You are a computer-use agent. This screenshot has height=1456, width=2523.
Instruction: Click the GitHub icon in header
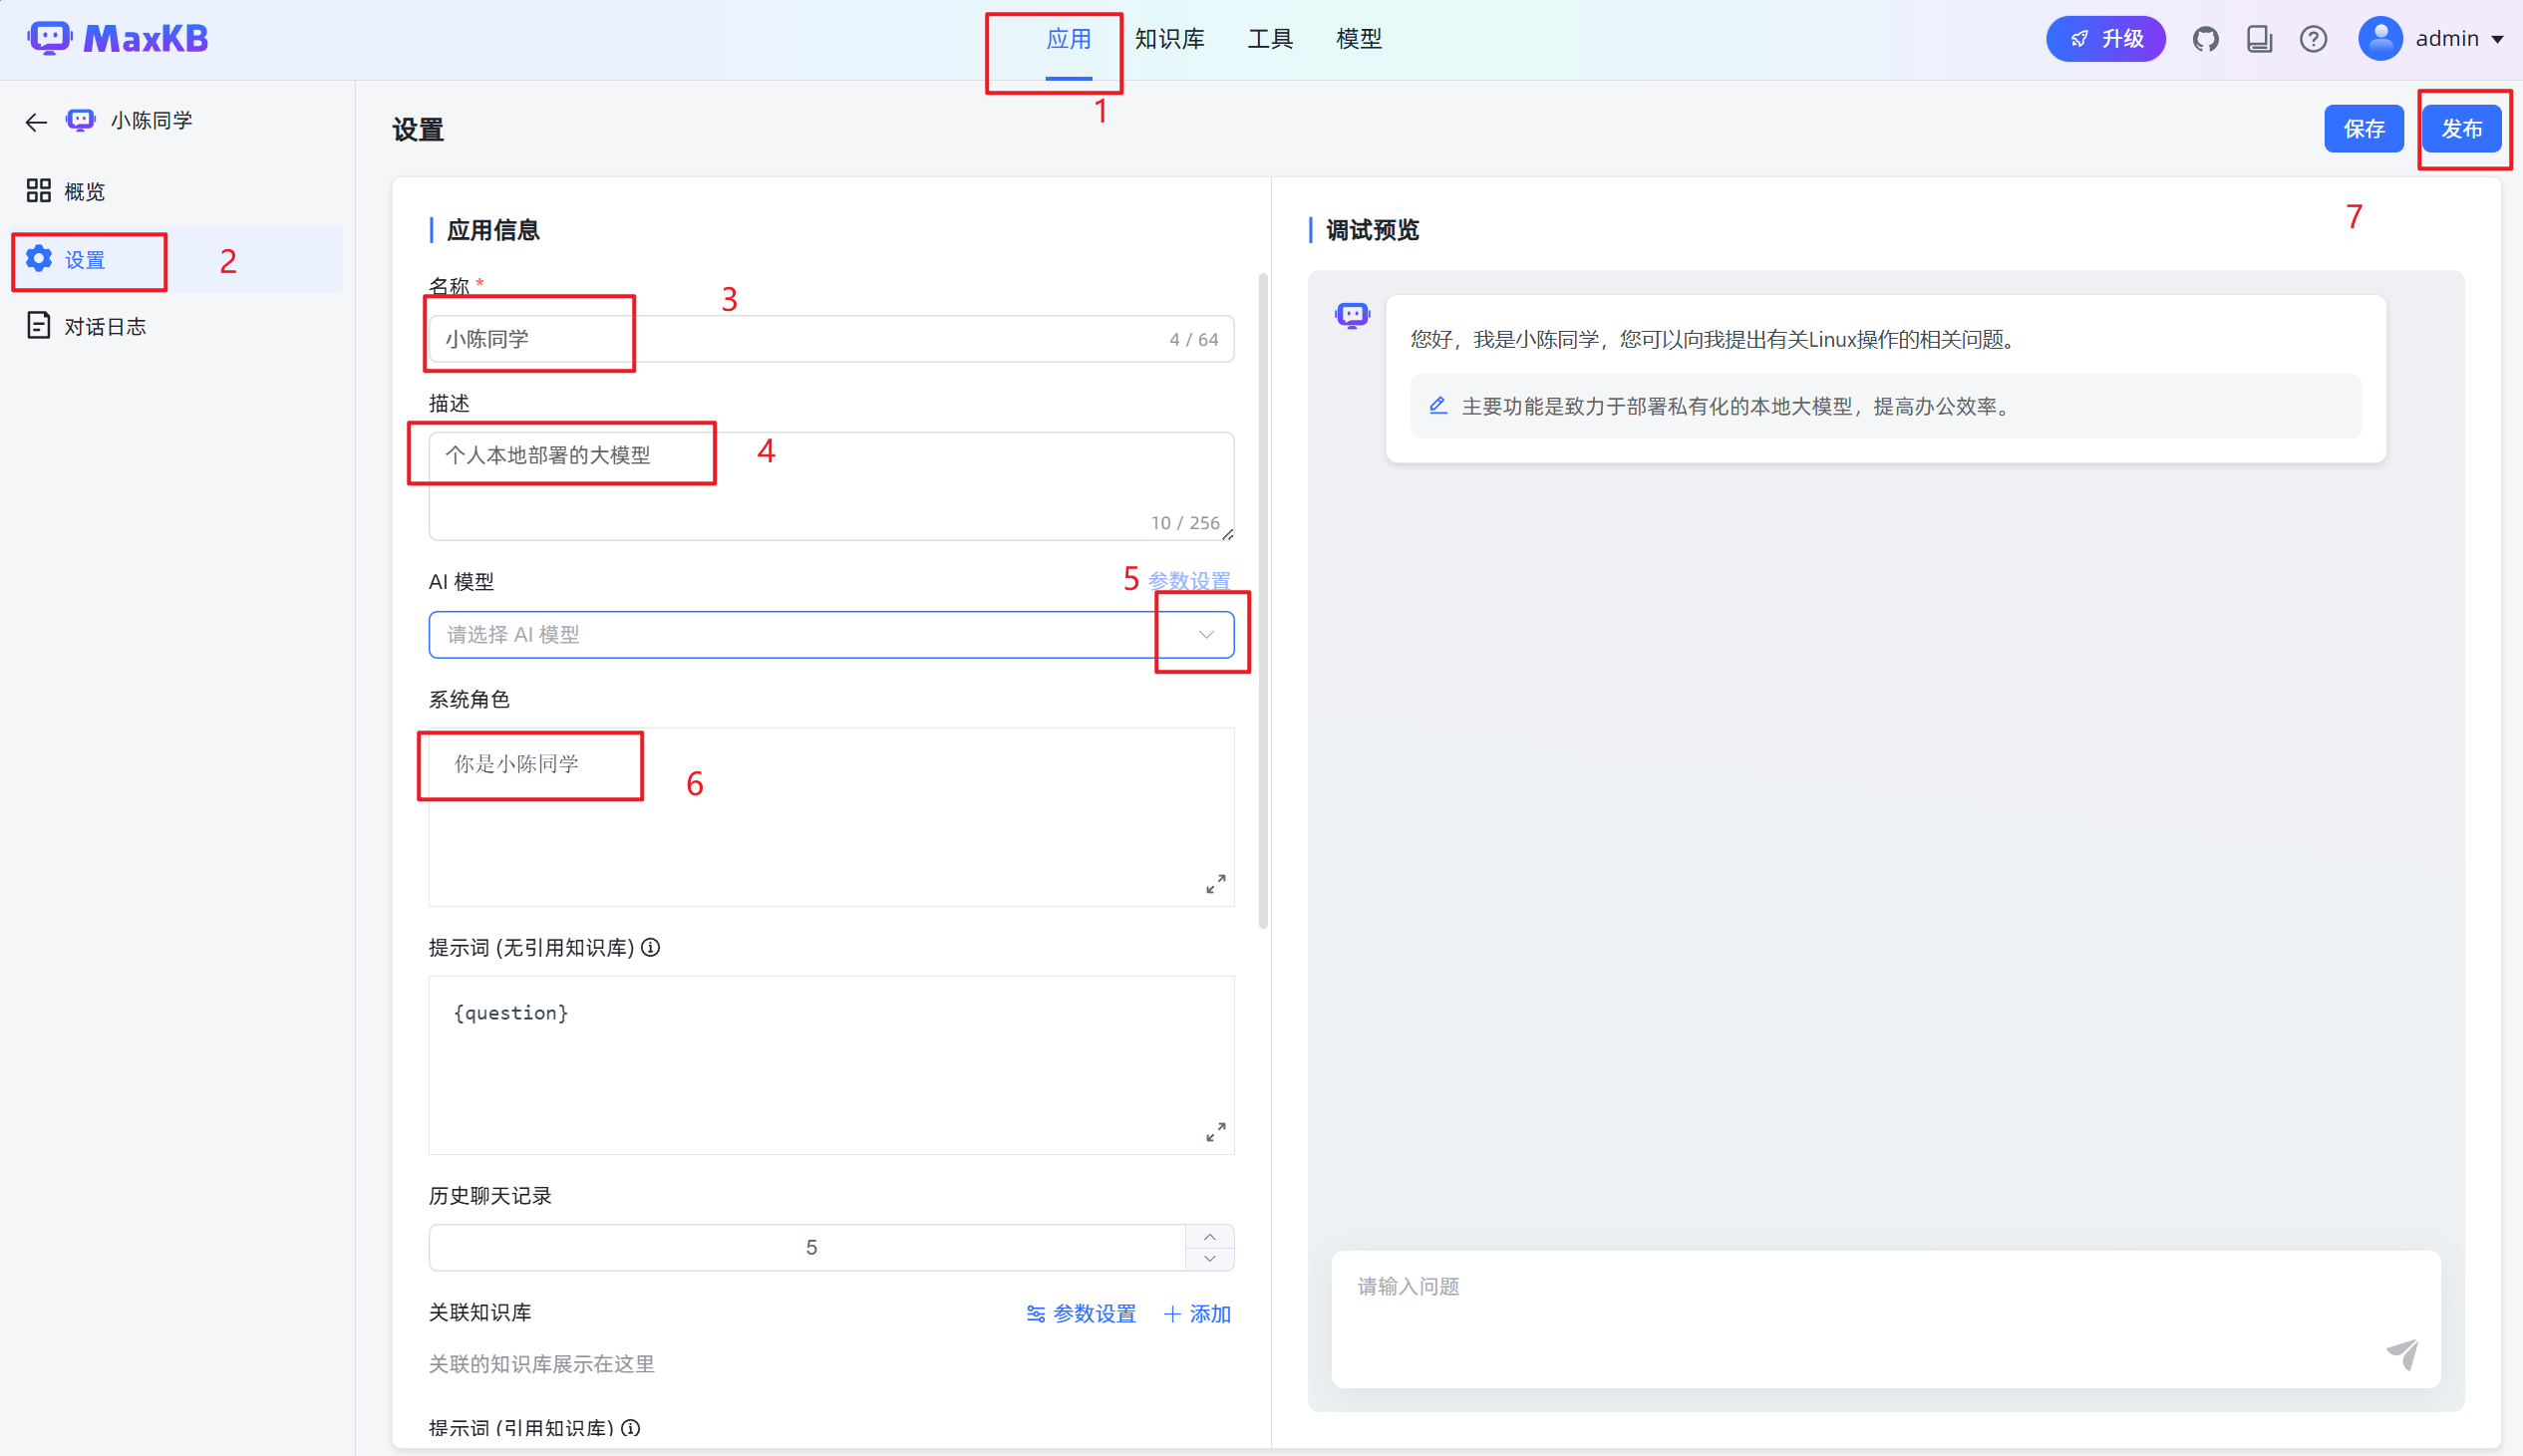click(x=2205, y=39)
